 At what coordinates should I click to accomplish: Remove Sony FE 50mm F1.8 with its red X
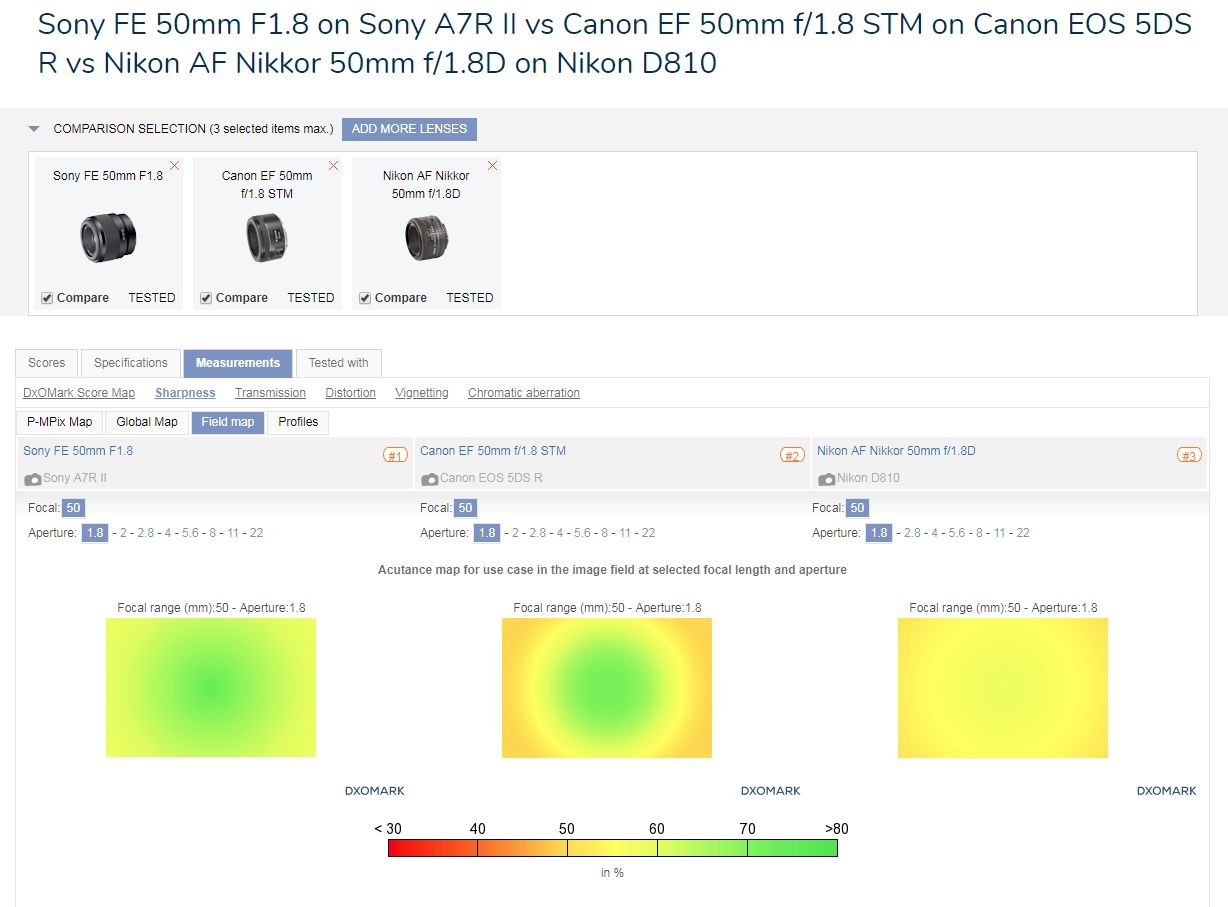click(x=175, y=166)
